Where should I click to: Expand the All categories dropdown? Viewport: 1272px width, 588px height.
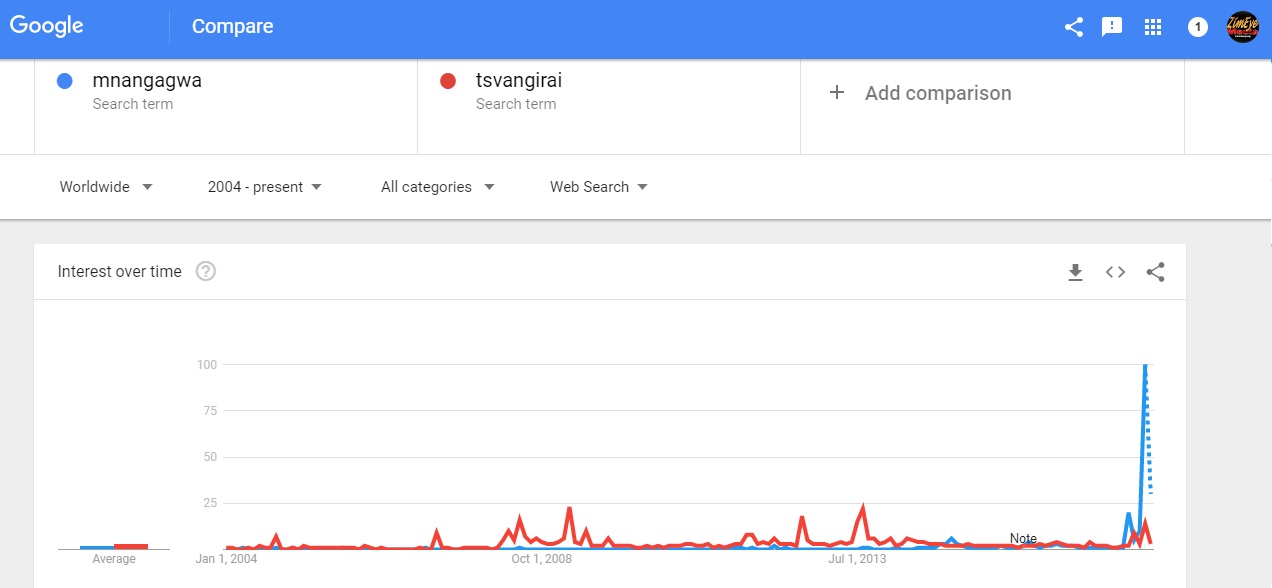pos(438,187)
